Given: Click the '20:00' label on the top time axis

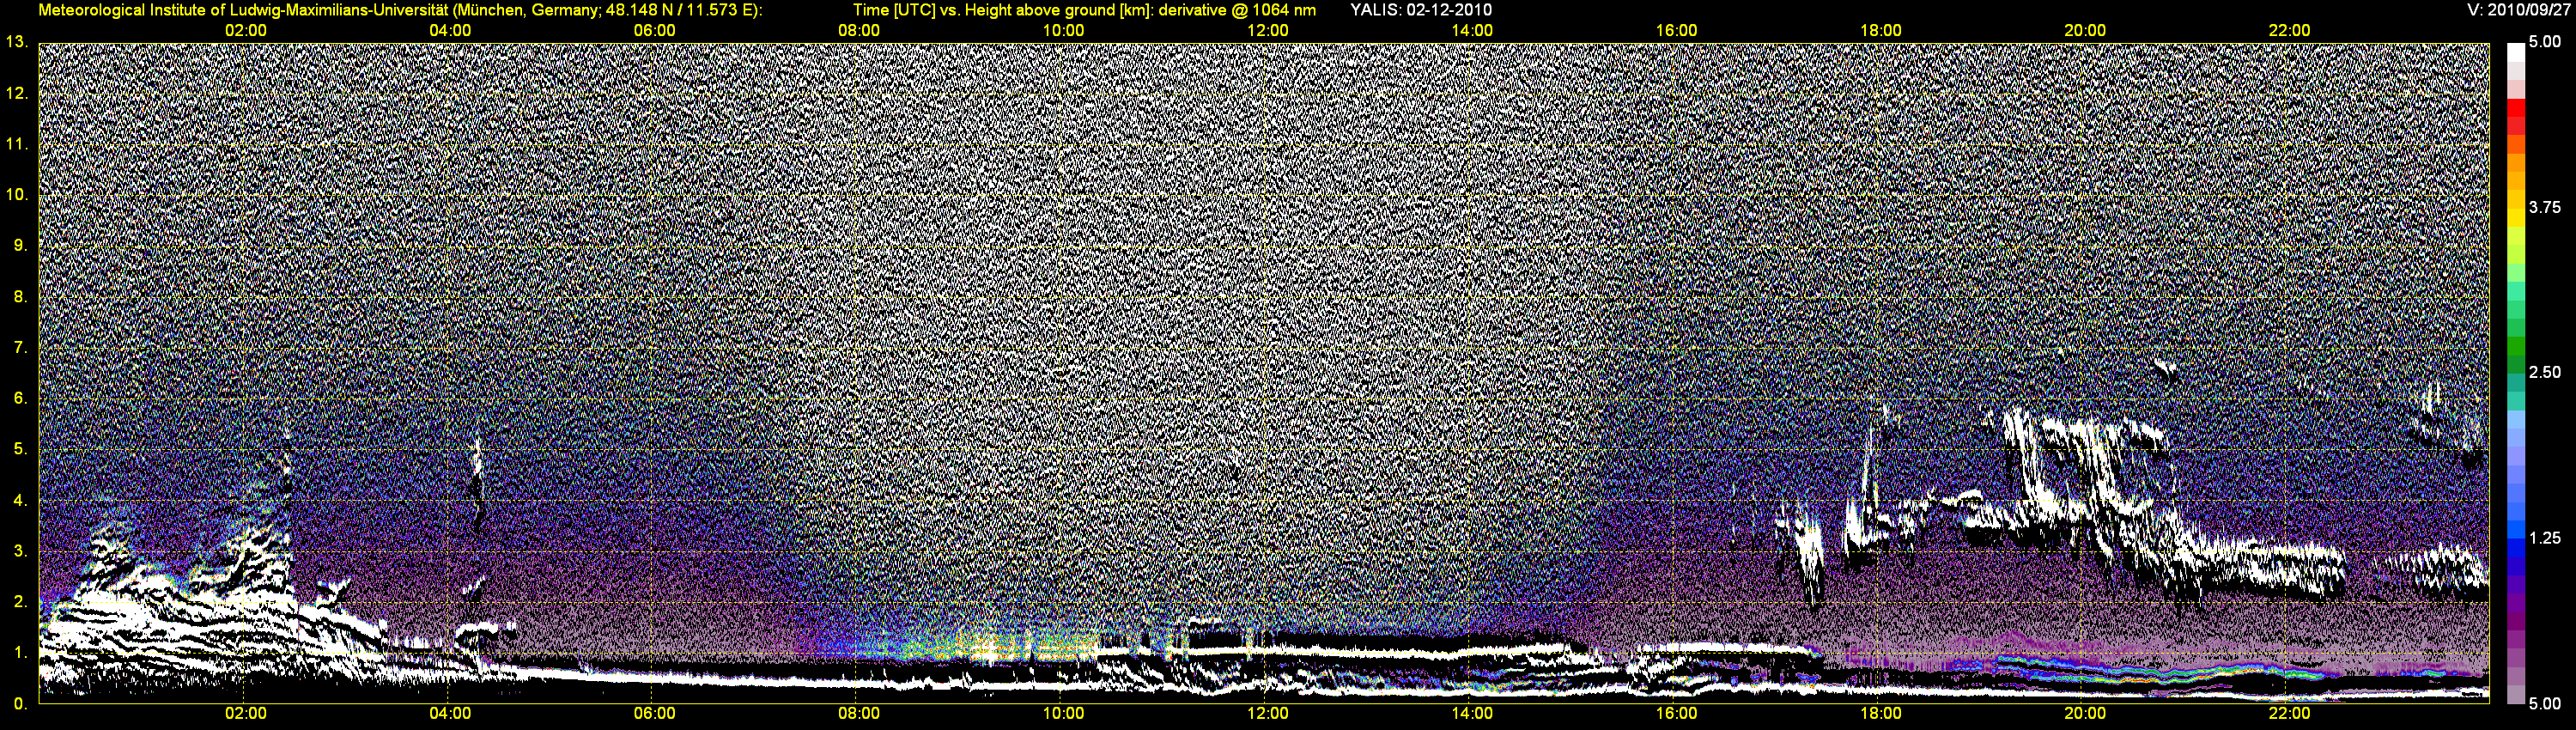Looking at the screenshot, I should click(x=2085, y=31).
